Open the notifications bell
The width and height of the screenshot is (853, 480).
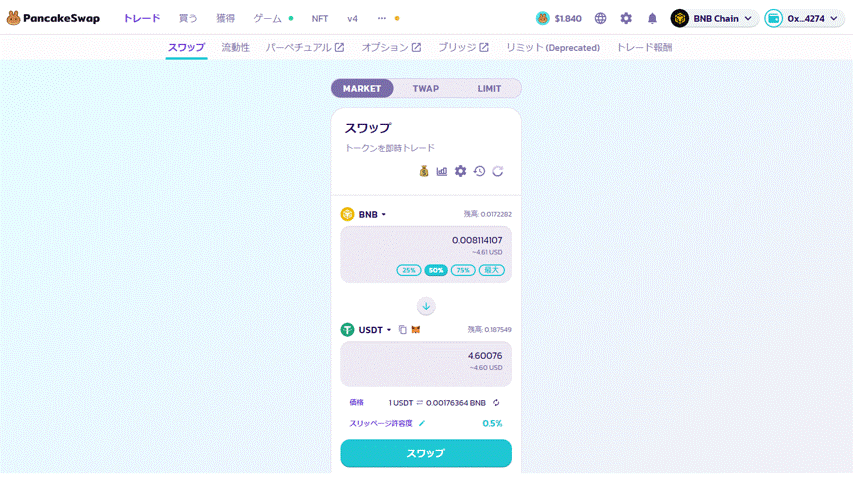pos(652,19)
